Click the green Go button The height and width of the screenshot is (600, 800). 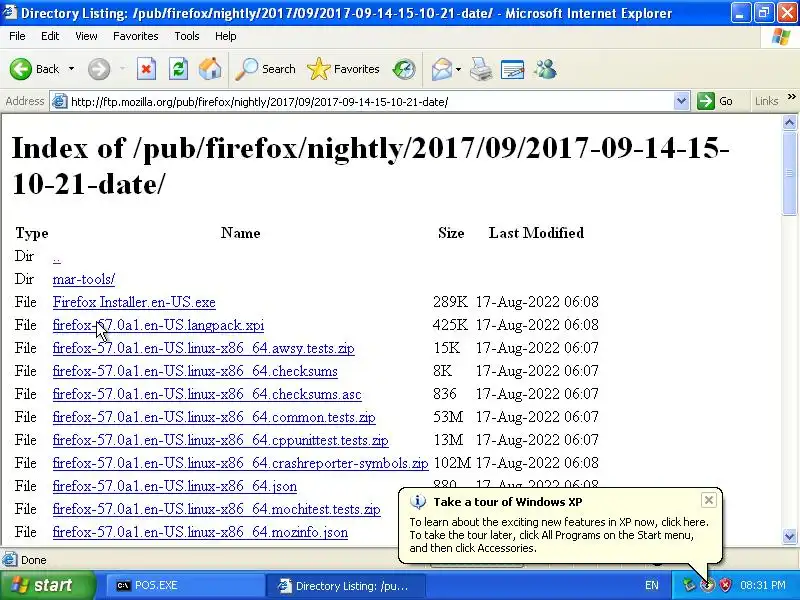[x=715, y=101]
